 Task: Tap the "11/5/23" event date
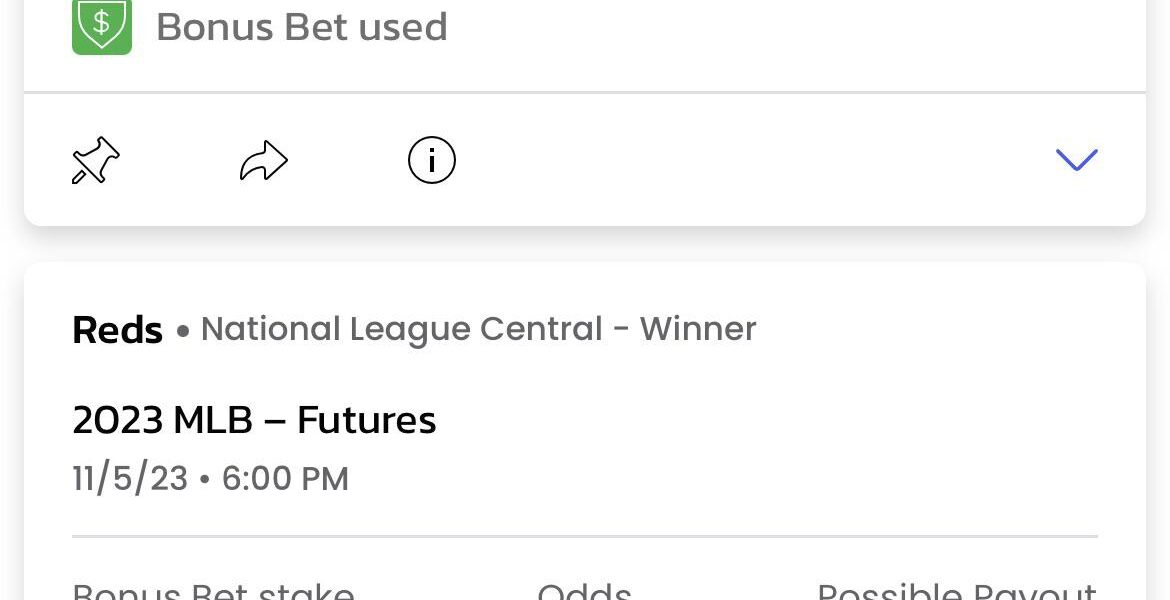[130, 479]
